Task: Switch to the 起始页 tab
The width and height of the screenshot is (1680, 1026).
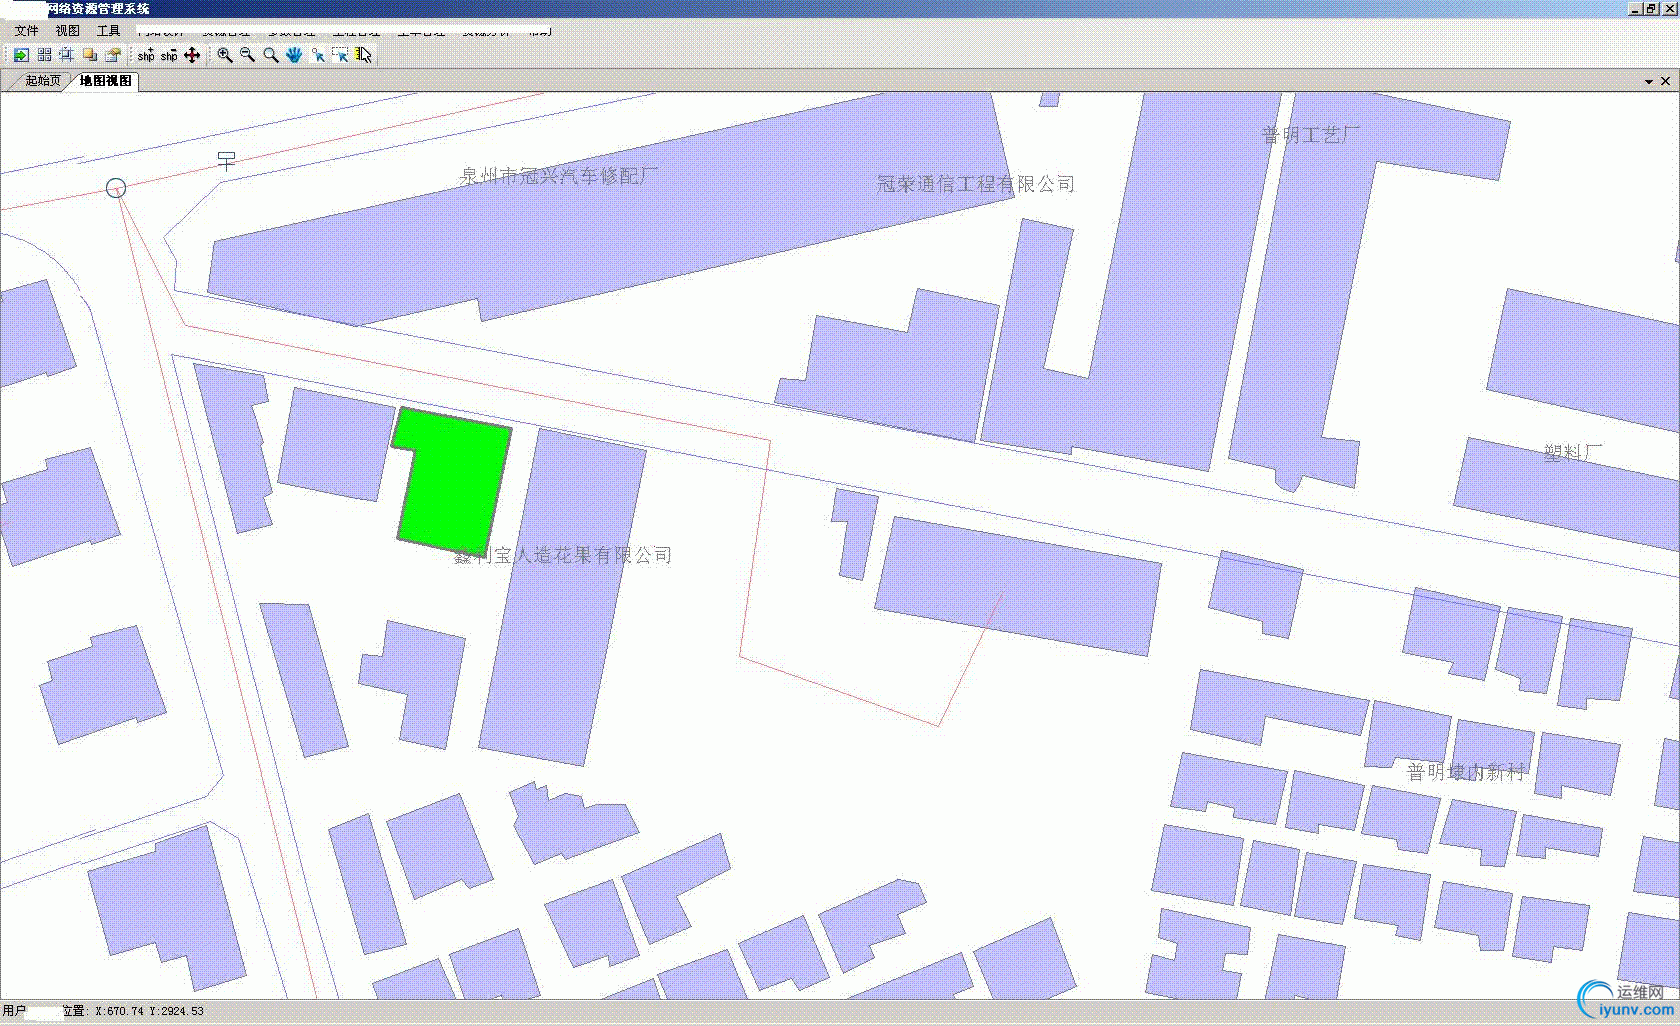Action: click(43, 81)
